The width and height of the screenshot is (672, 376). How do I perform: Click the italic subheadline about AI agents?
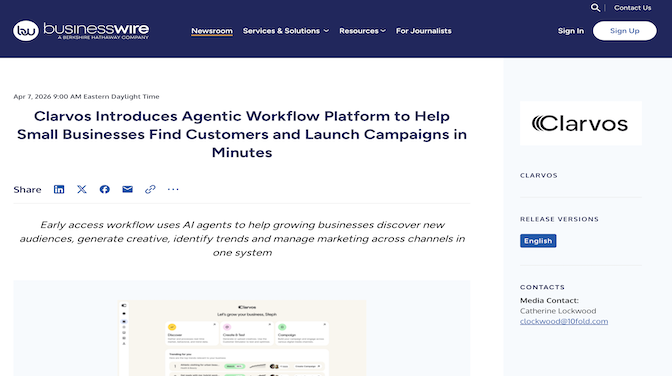point(242,239)
